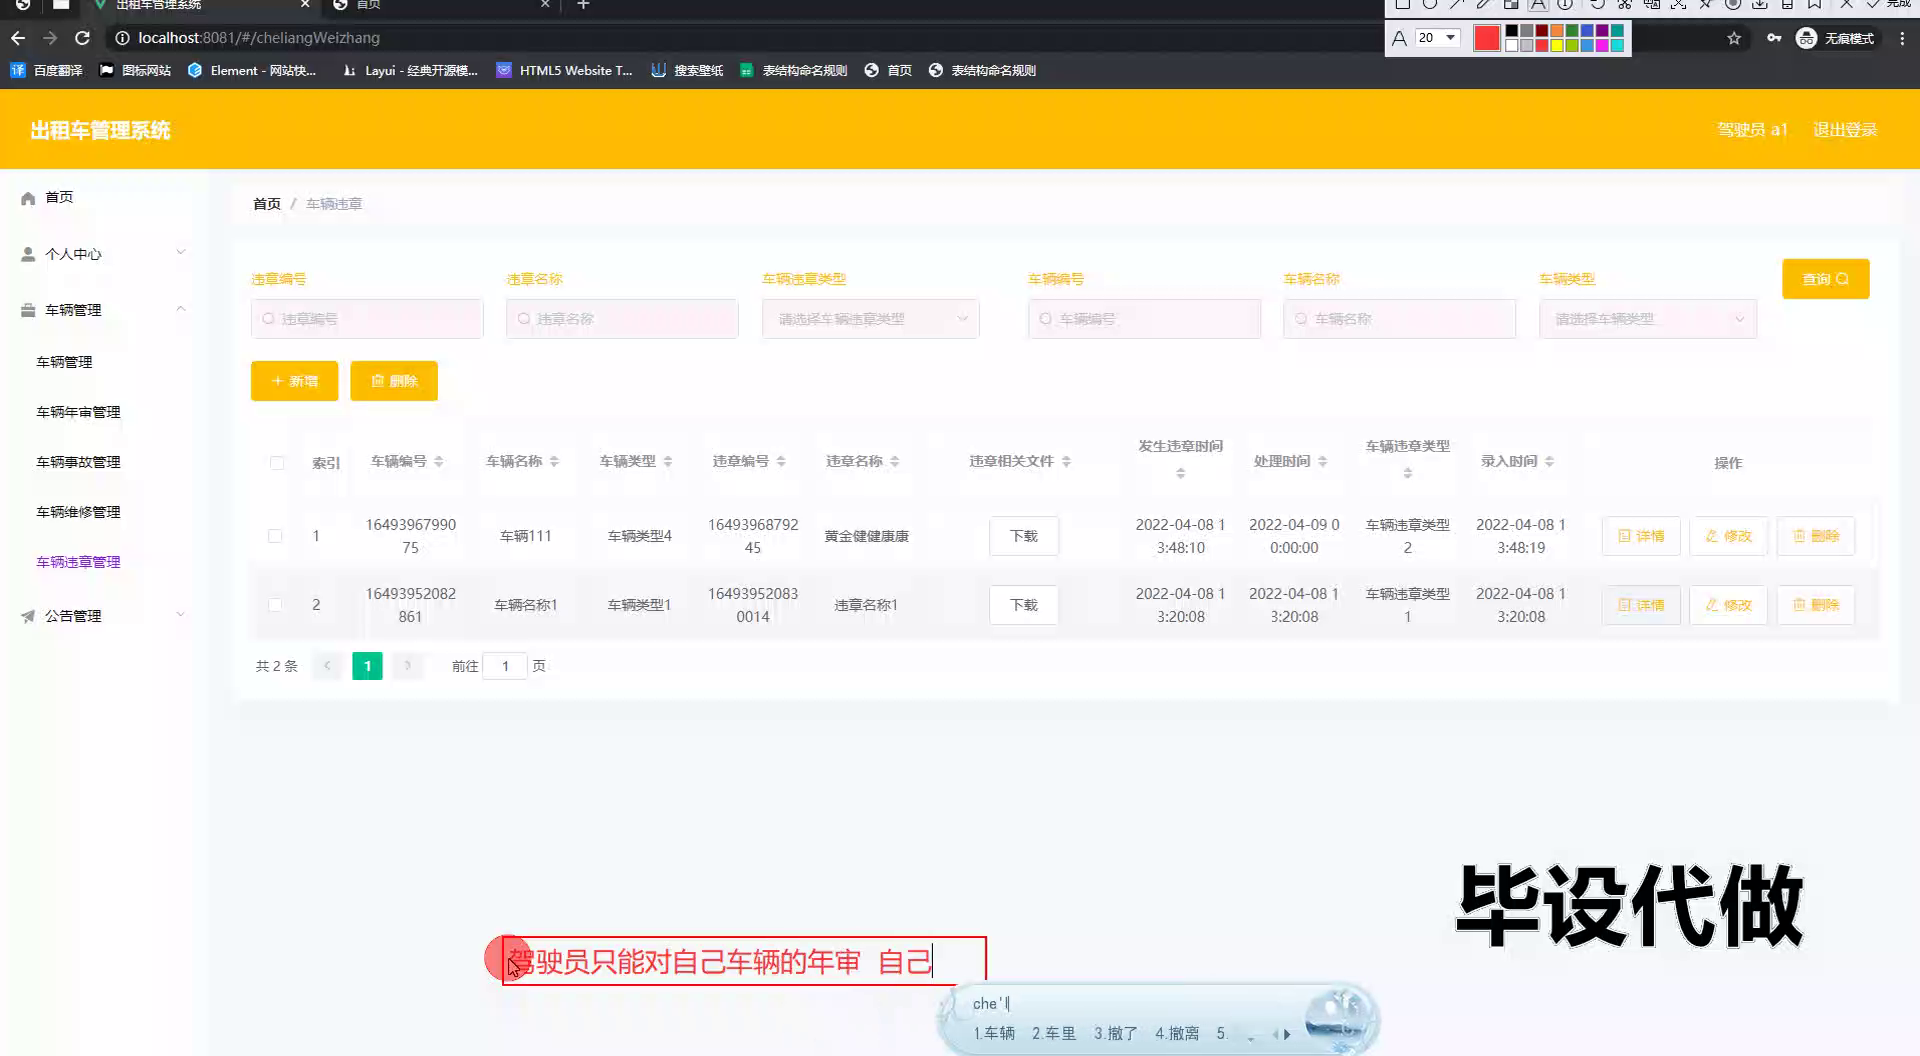This screenshot has width=1920, height=1056.
Task: Open the 车辆类型 filter dropdown
Action: point(1648,319)
